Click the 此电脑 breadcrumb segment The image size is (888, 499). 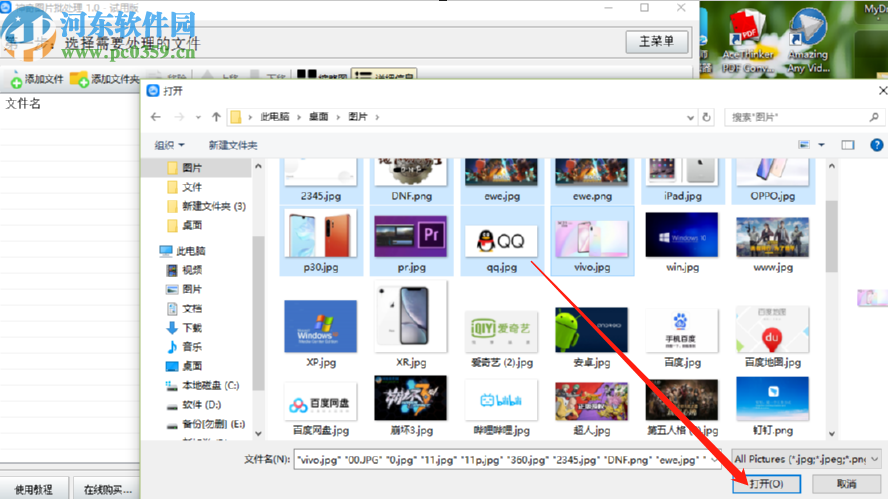point(275,117)
